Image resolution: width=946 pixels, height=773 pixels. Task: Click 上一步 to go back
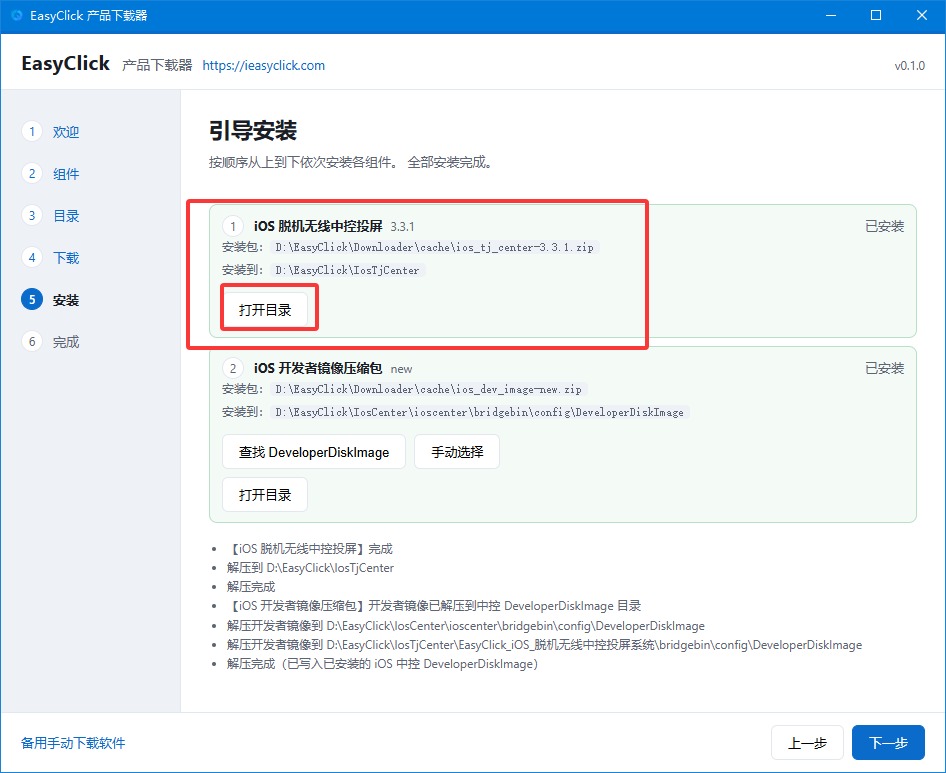807,743
